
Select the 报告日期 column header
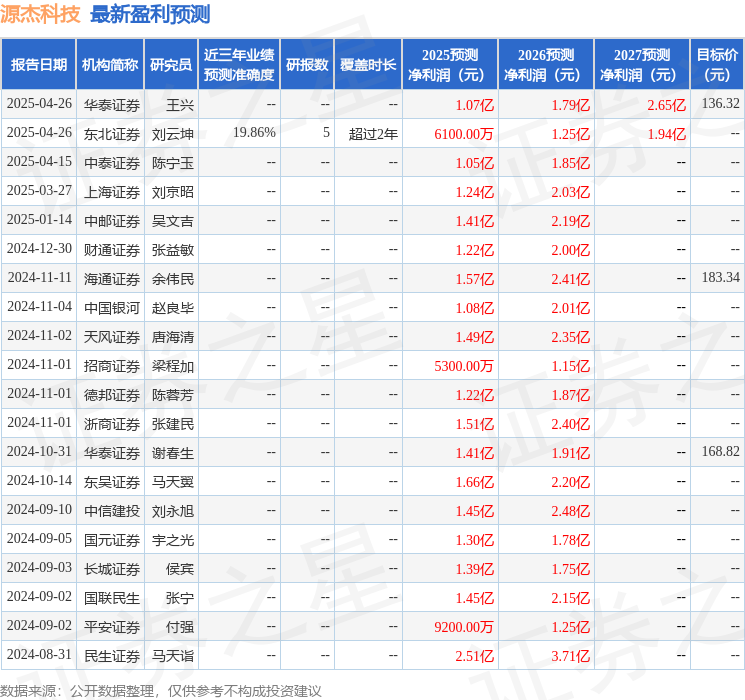(x=38, y=65)
